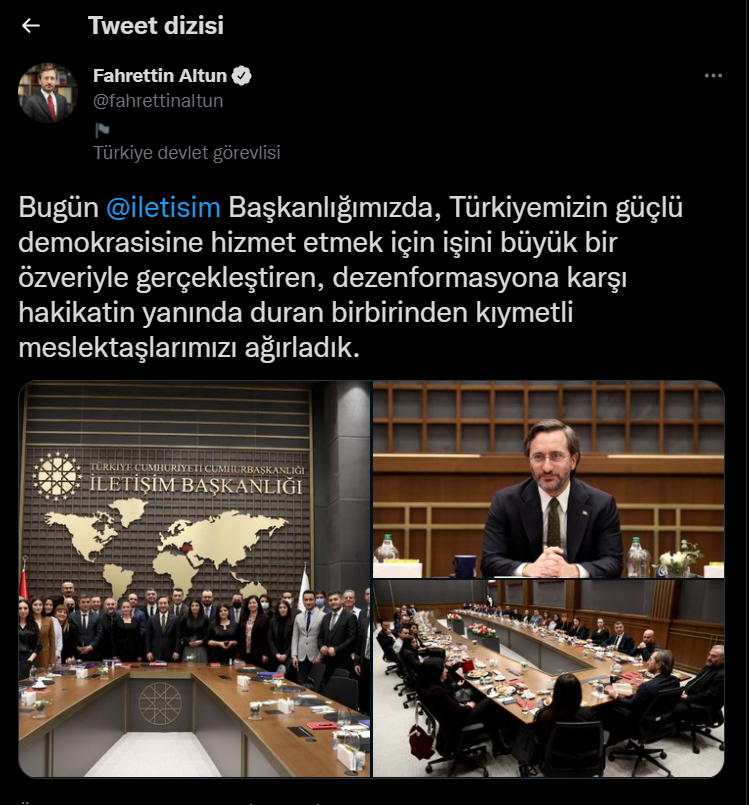The image size is (749, 805).
Task: Go back using the left arrow
Action: 31,26
